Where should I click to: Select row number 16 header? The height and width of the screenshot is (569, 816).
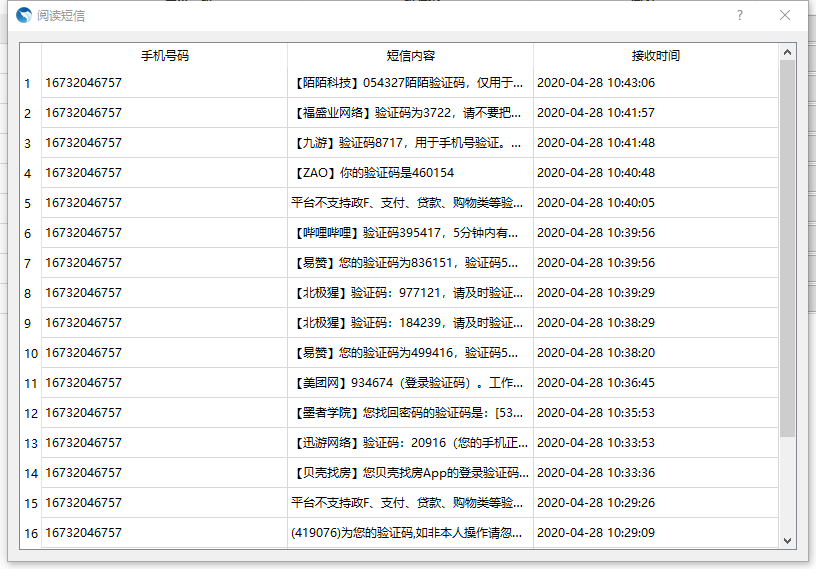[30, 533]
